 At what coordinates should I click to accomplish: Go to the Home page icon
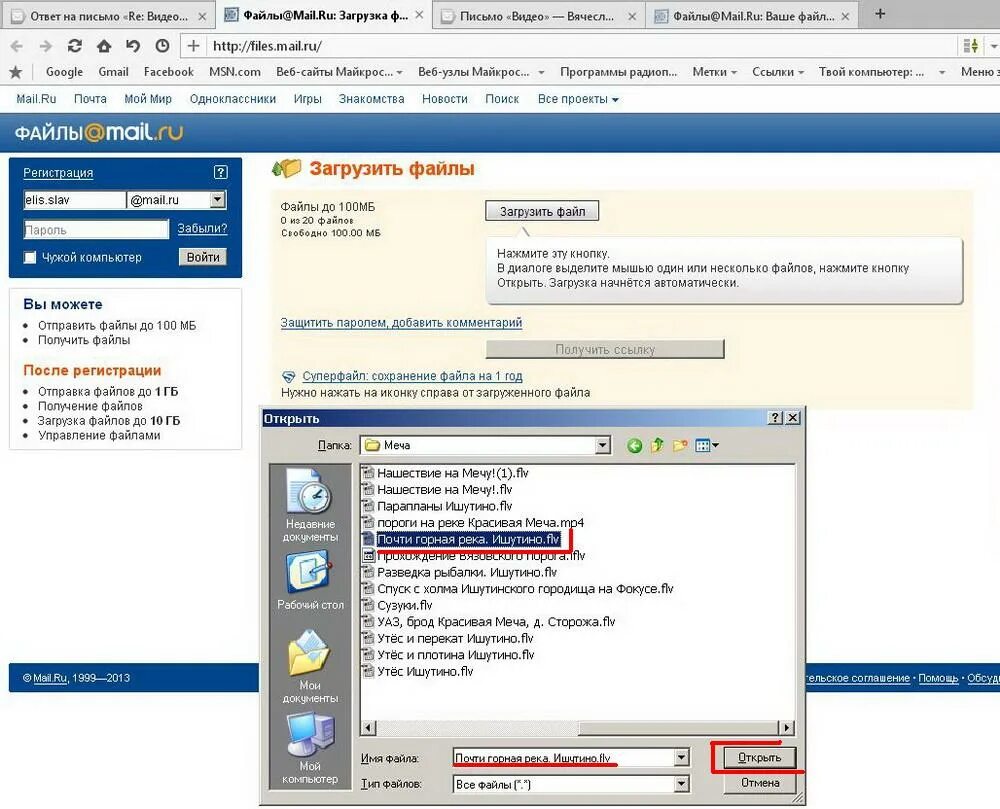(x=104, y=46)
